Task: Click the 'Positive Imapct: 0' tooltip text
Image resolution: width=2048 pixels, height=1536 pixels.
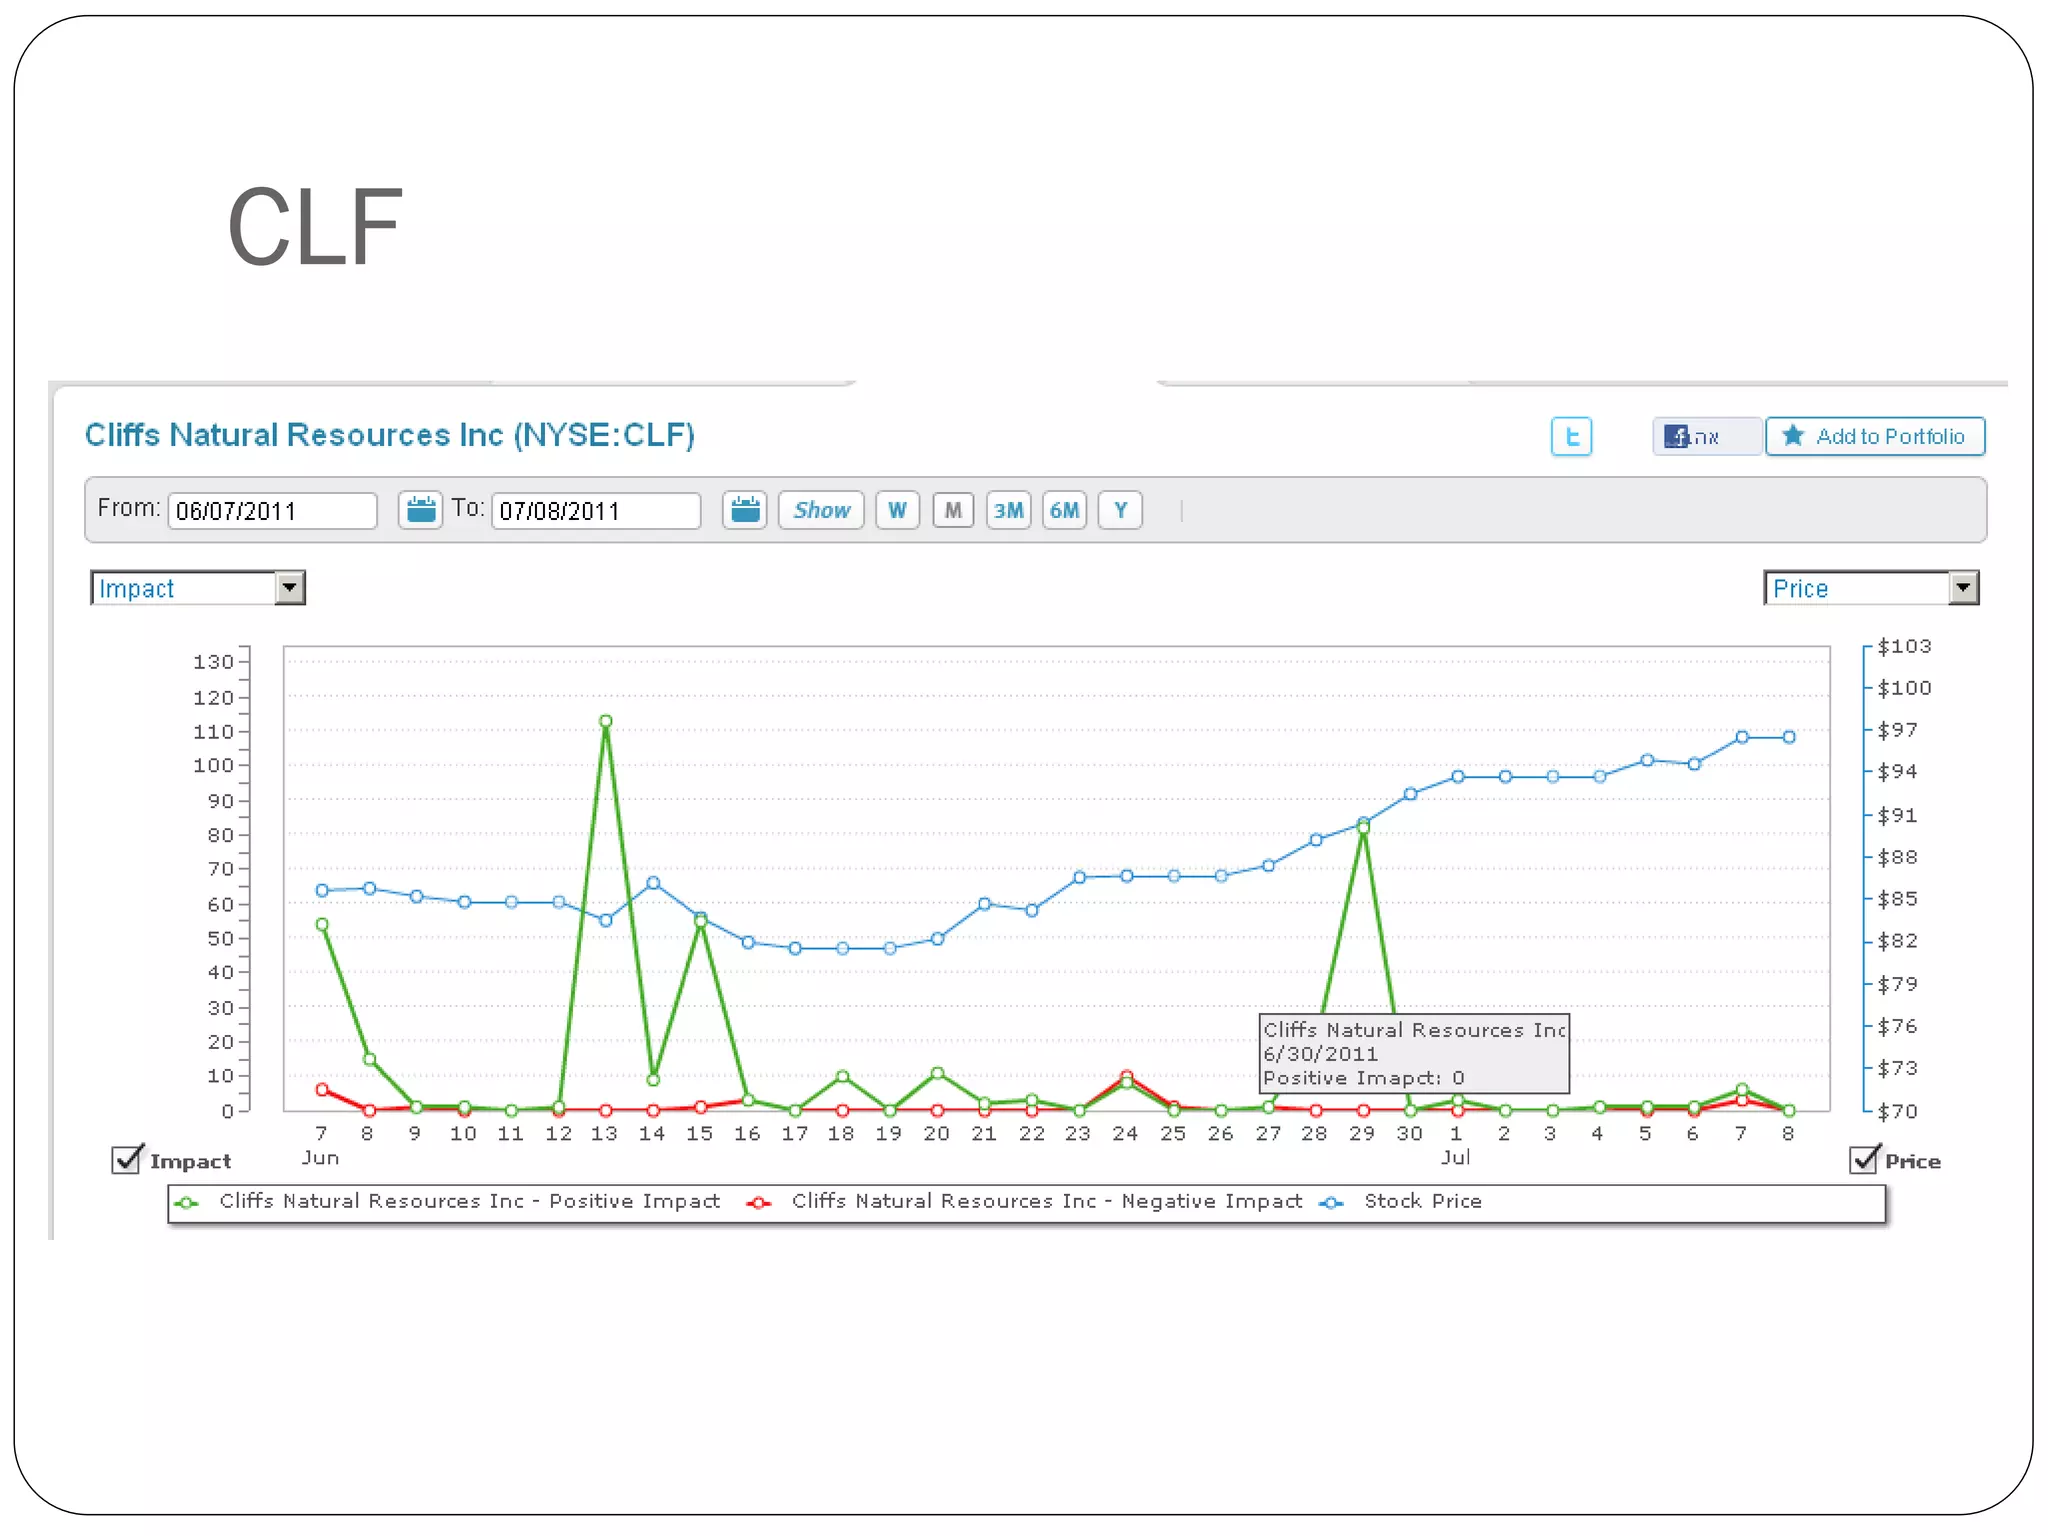Action: (x=1364, y=1078)
